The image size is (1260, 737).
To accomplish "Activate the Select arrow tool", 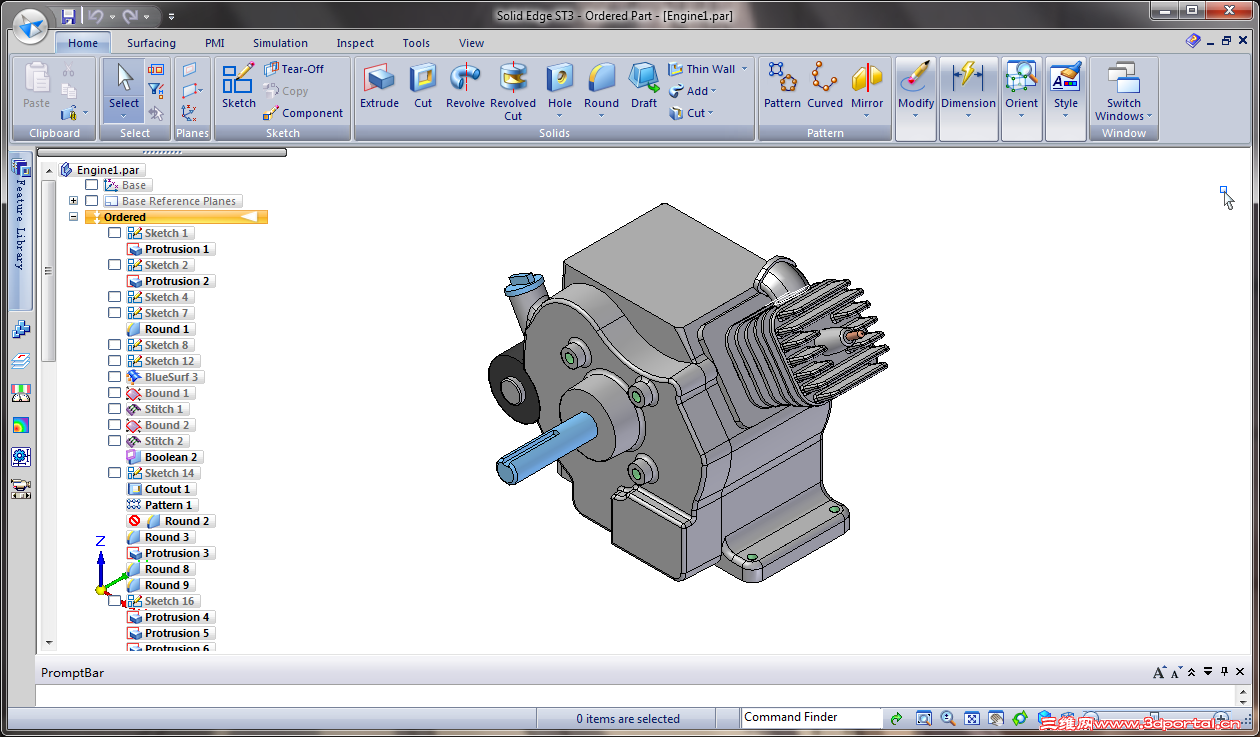I will (124, 87).
